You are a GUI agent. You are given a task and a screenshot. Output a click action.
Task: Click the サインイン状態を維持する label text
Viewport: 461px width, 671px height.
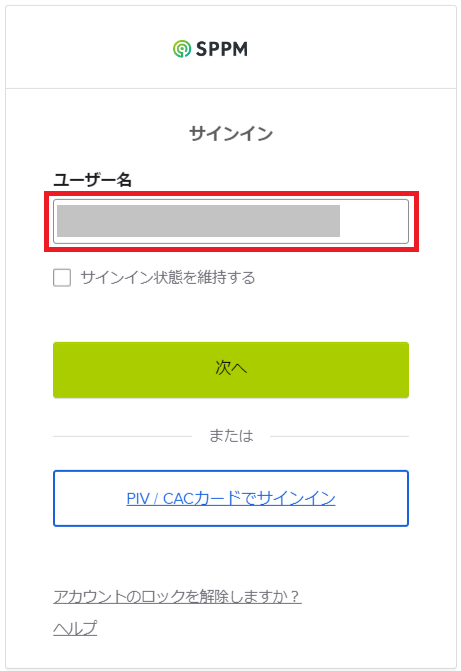[x=168, y=278]
